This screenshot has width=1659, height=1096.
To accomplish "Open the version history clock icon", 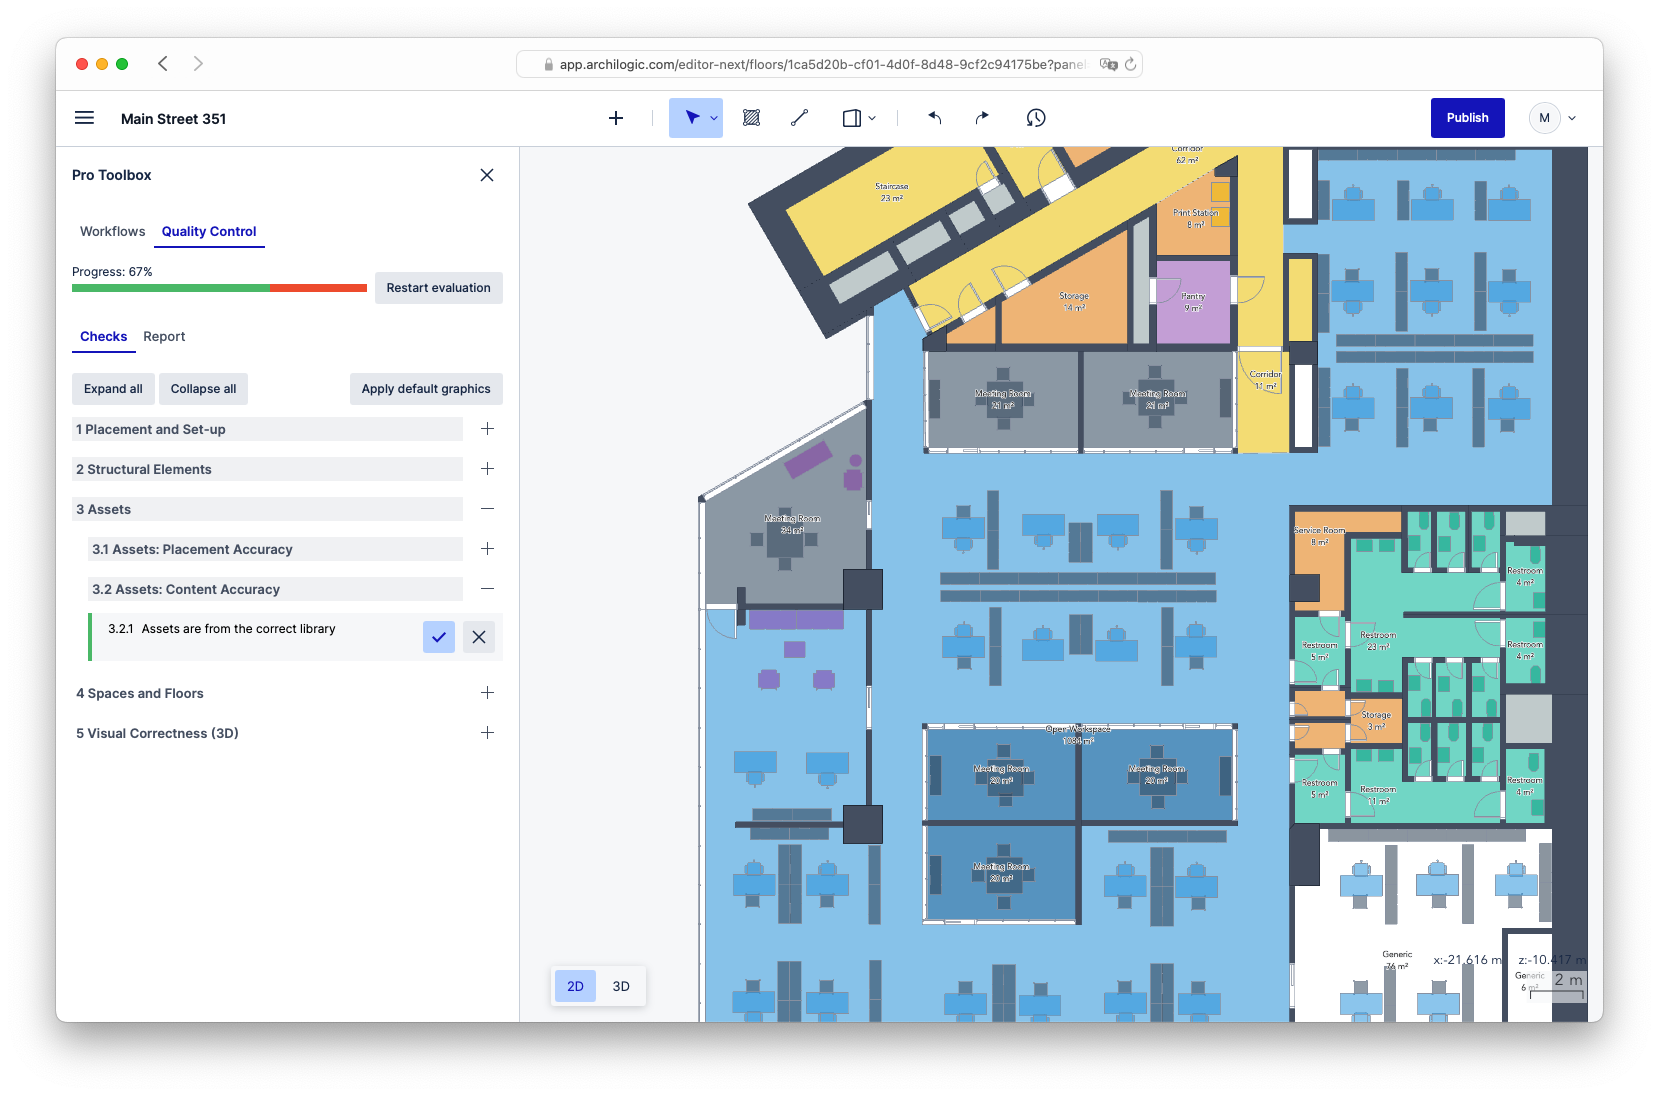I will 1036,118.
